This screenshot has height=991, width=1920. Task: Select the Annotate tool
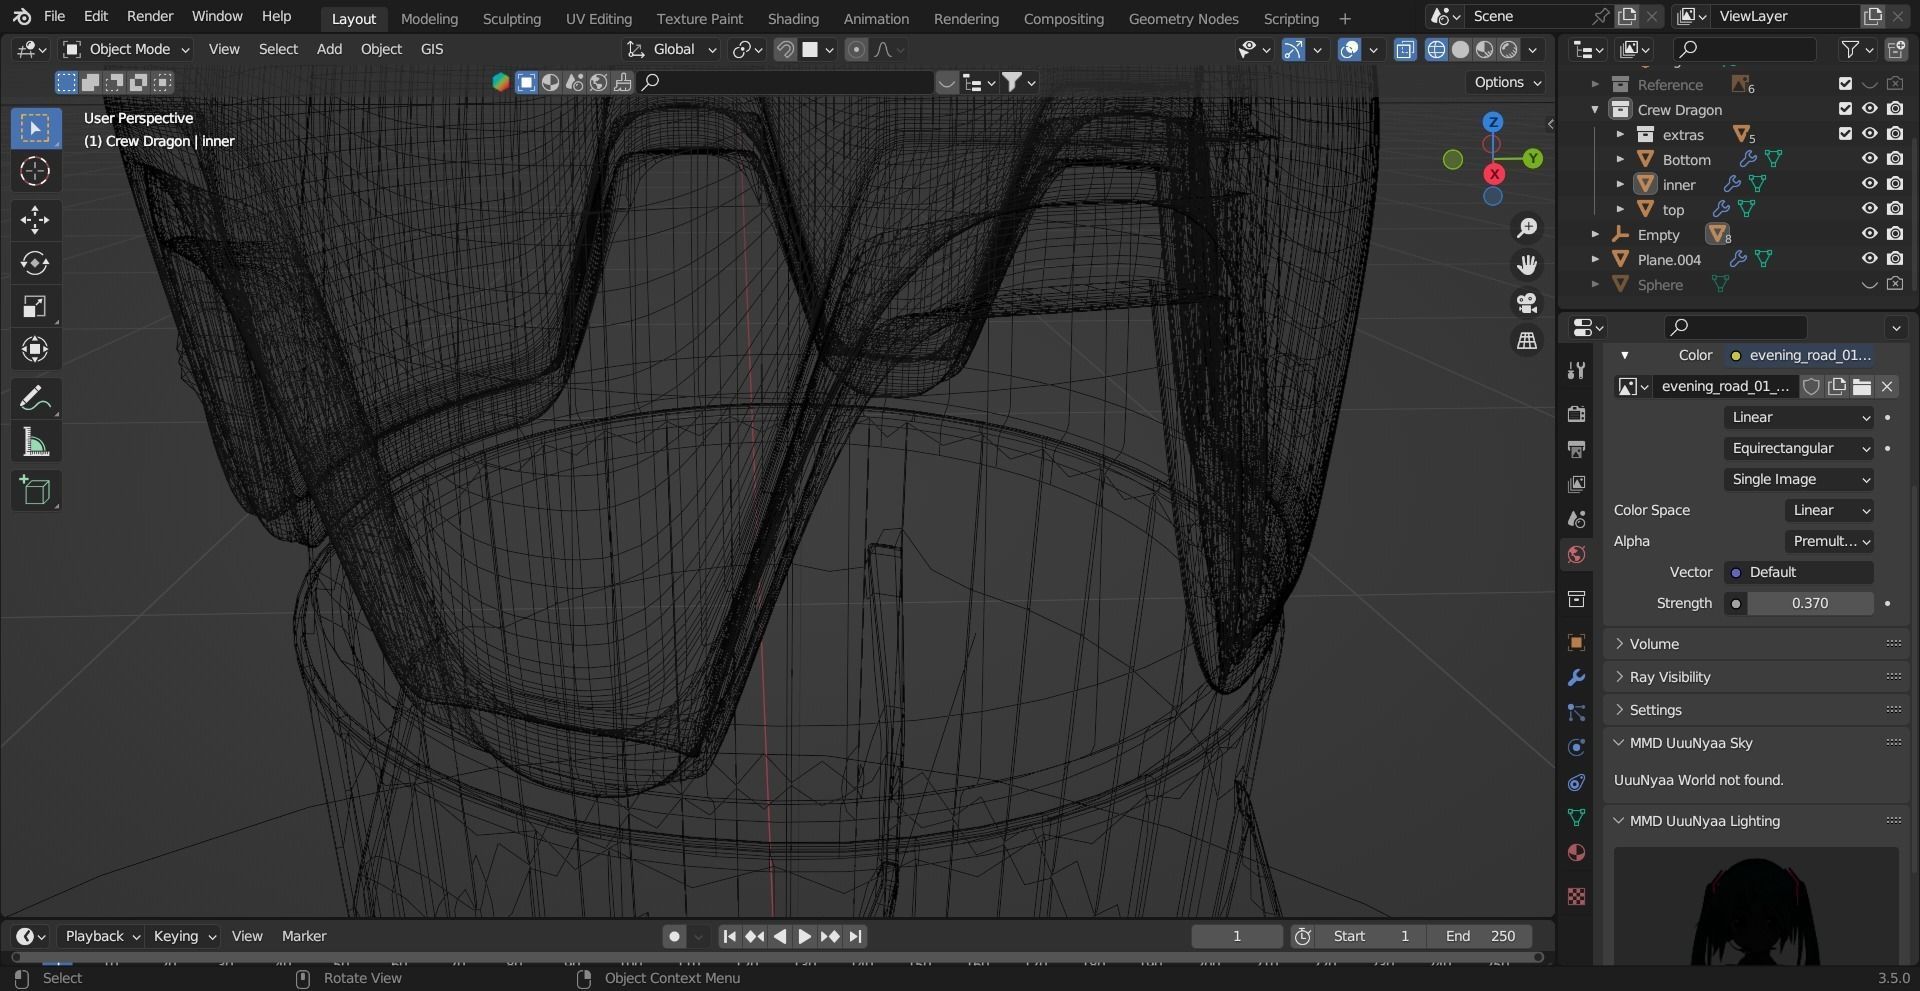pyautogui.click(x=35, y=399)
